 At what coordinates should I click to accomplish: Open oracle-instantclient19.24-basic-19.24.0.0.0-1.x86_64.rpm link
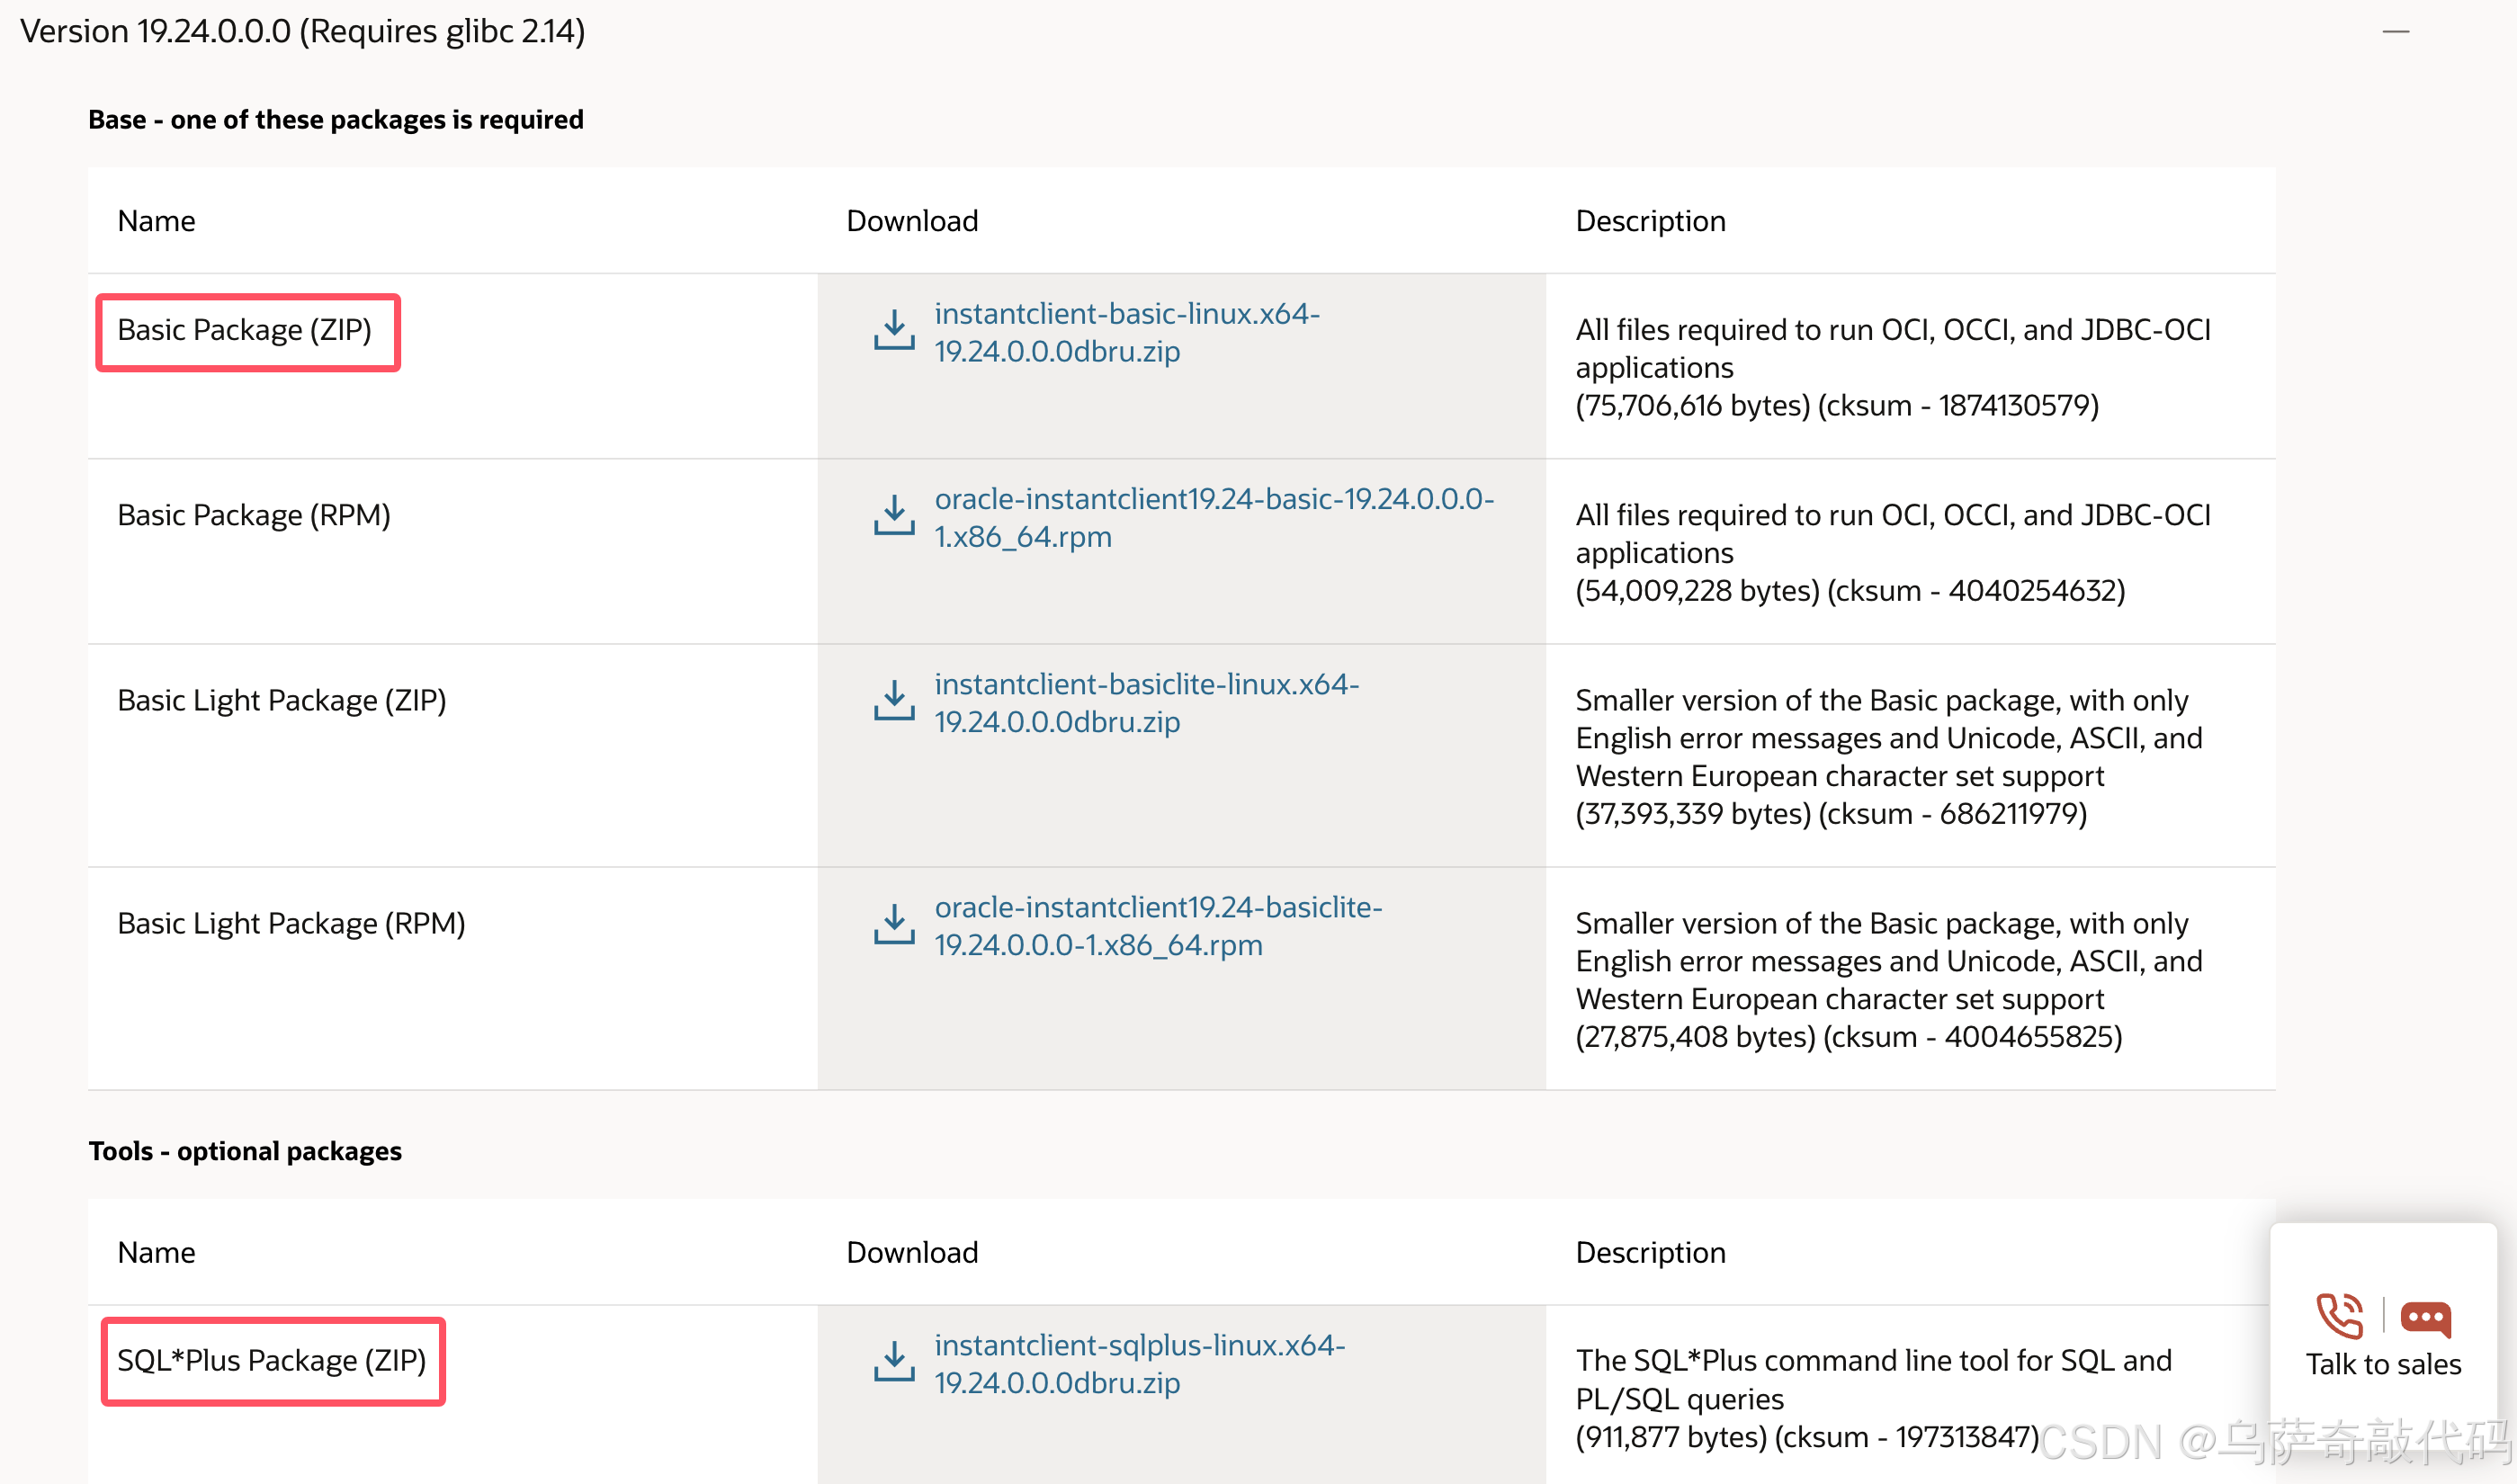click(x=1214, y=517)
